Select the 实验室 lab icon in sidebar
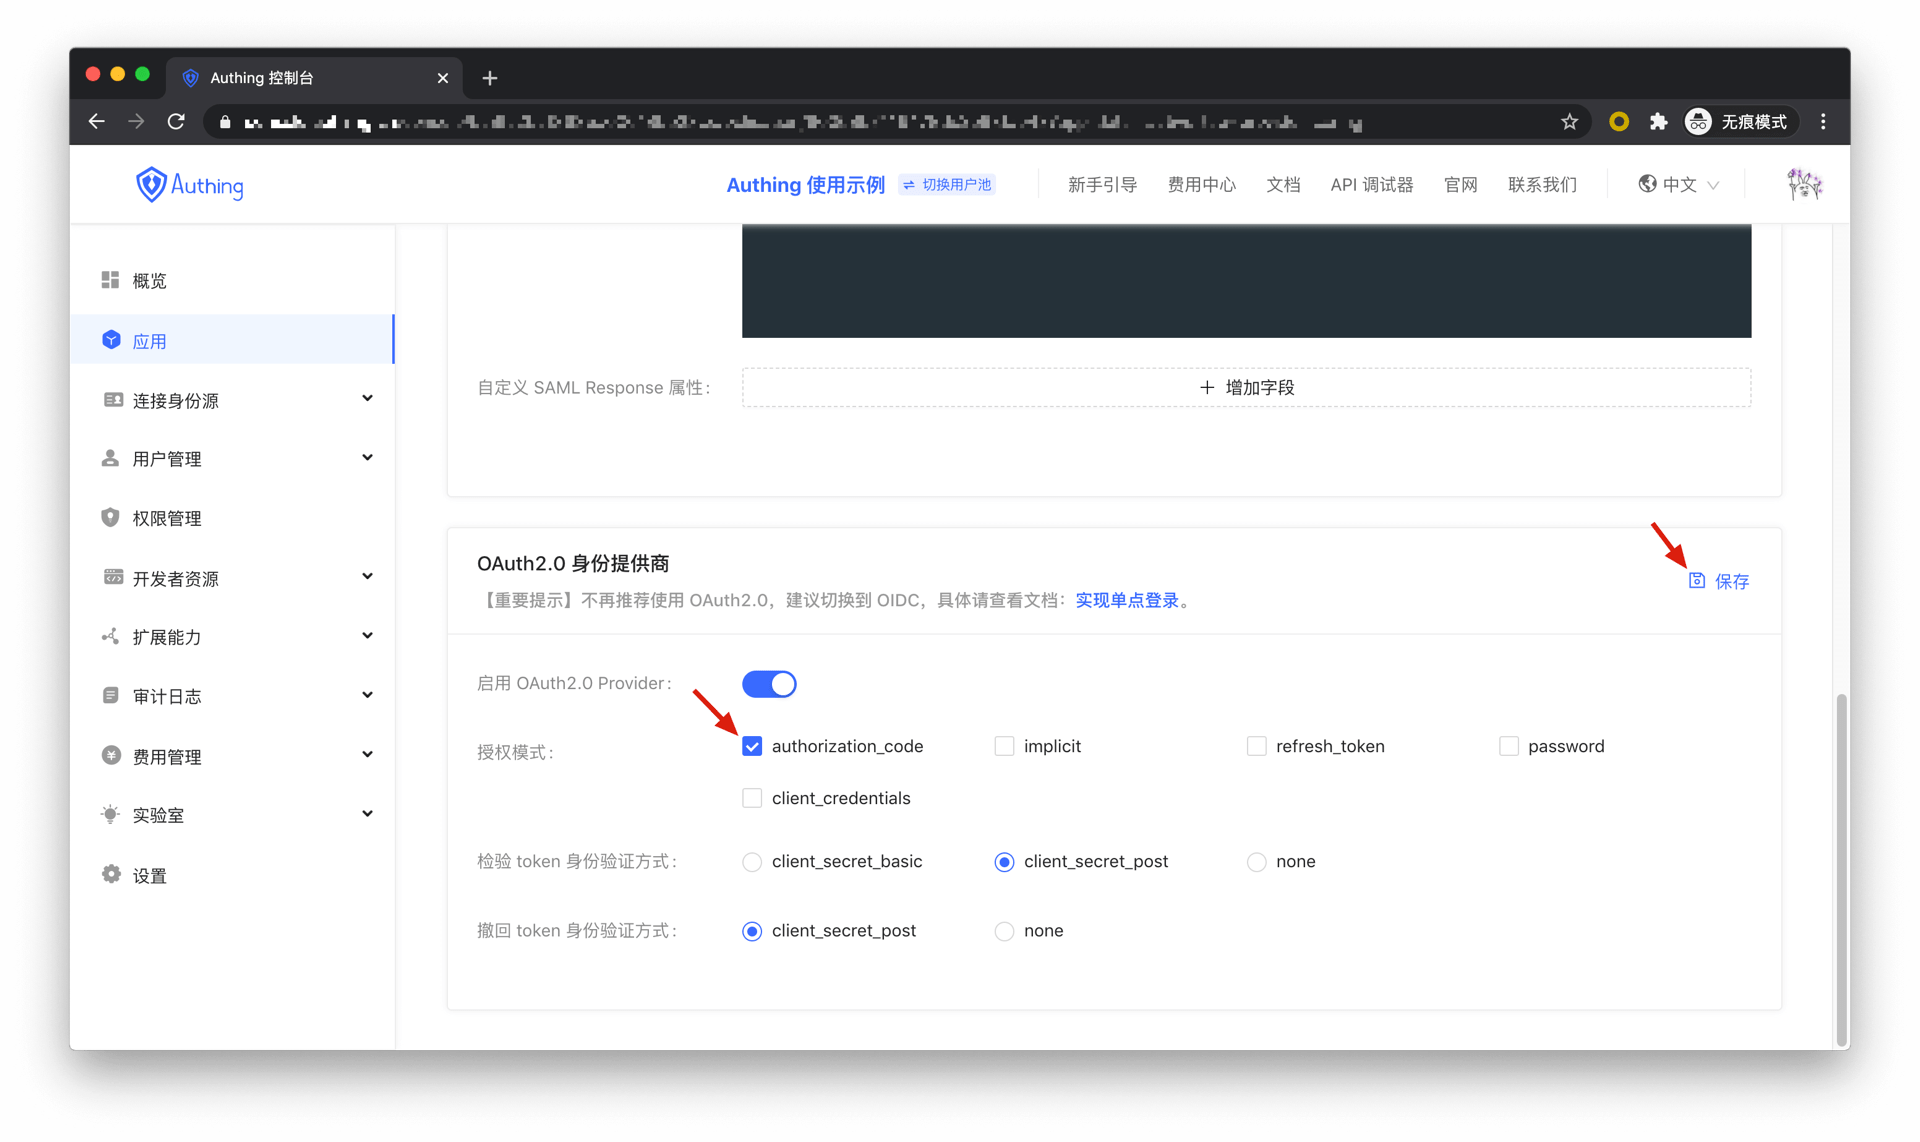1920x1142 pixels. (110, 814)
